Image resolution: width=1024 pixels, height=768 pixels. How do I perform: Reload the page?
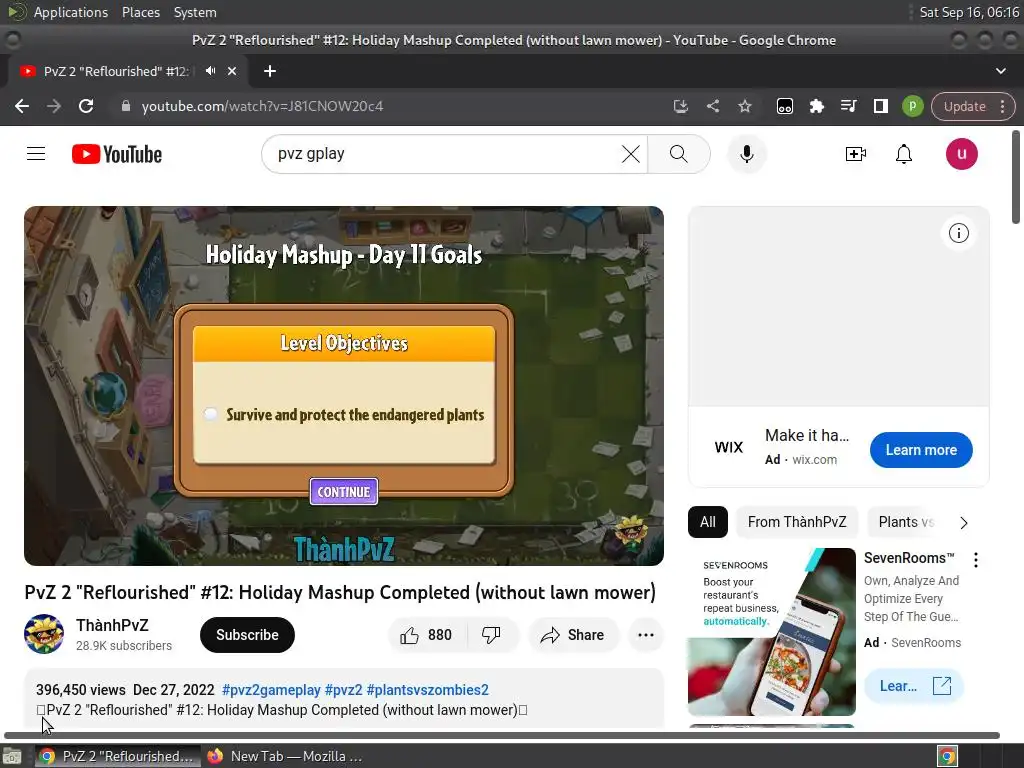86,106
